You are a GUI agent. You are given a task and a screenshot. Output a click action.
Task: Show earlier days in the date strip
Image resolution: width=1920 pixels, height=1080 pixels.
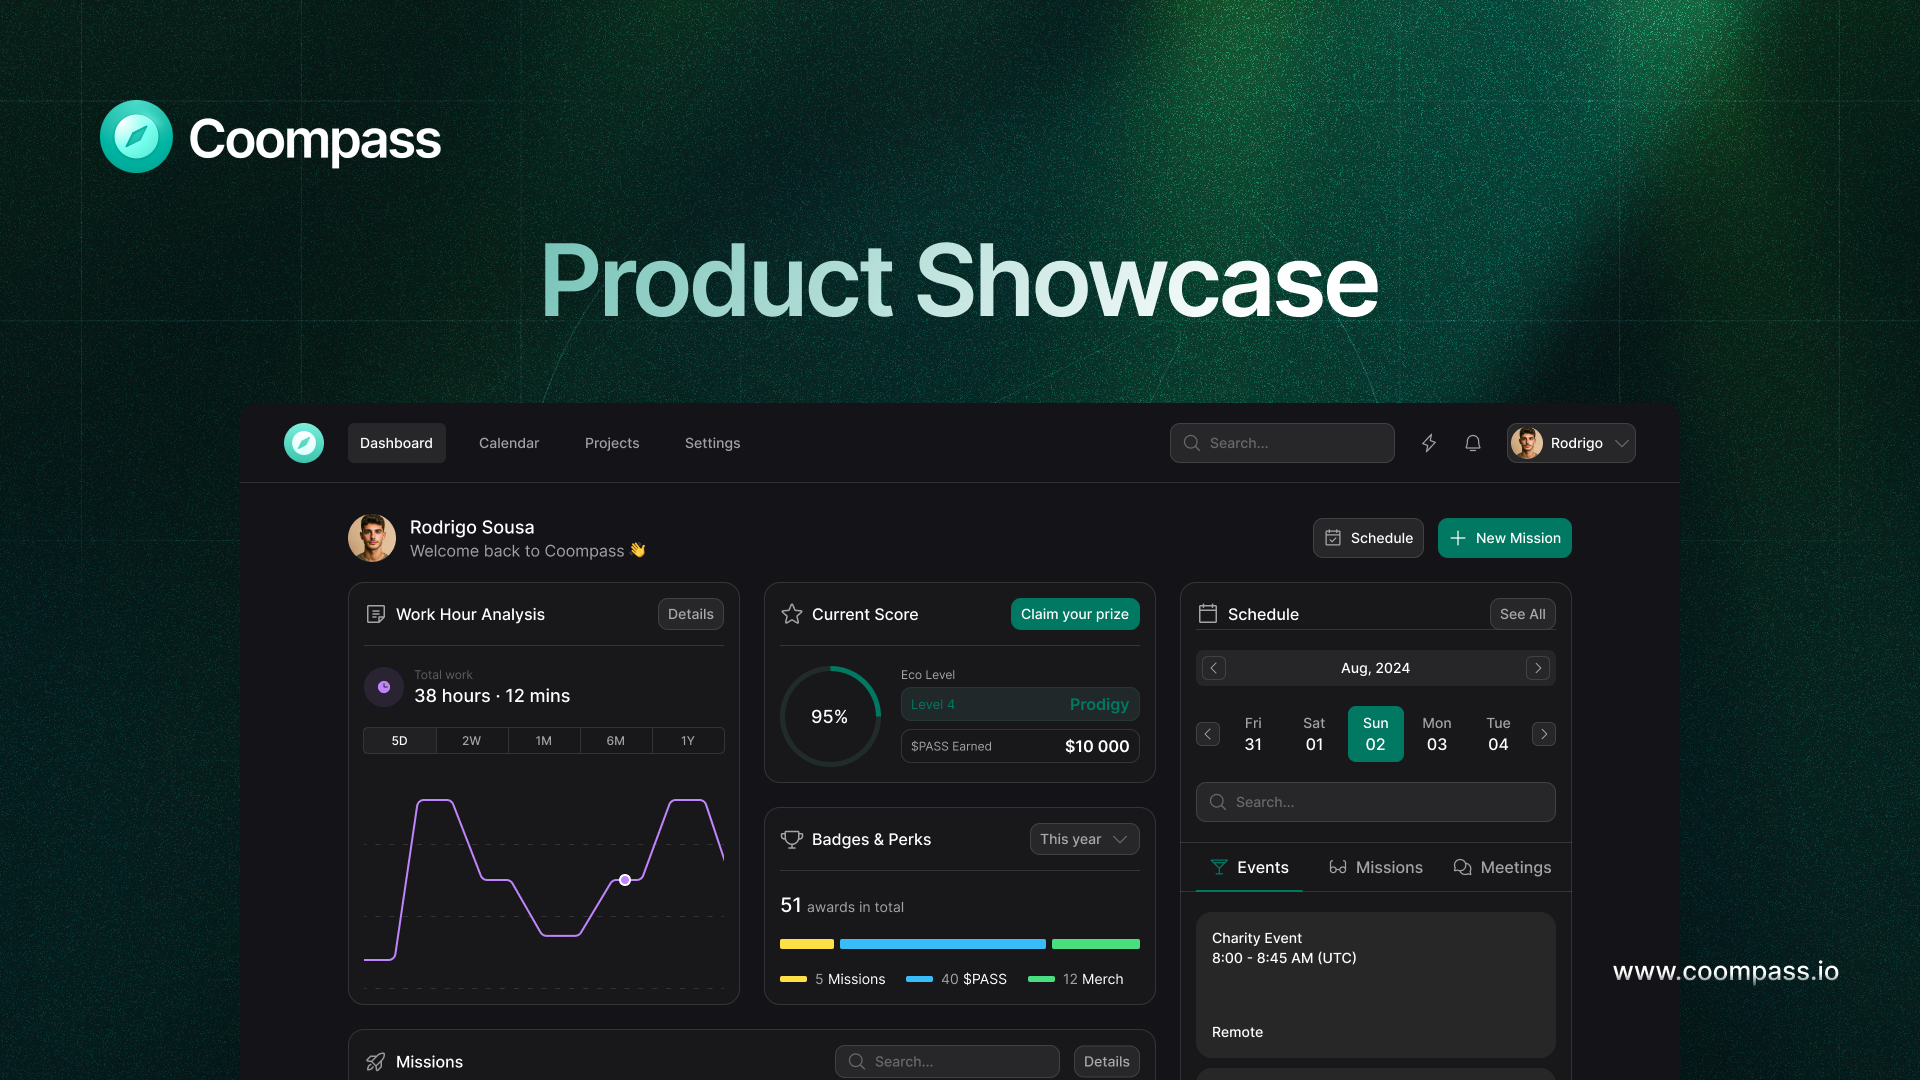[1208, 734]
